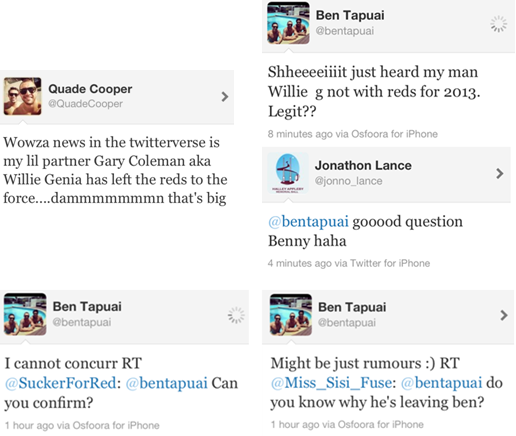
Task: Expand chevron on Ben Tapuai's rumours tweet
Action: 504,315
